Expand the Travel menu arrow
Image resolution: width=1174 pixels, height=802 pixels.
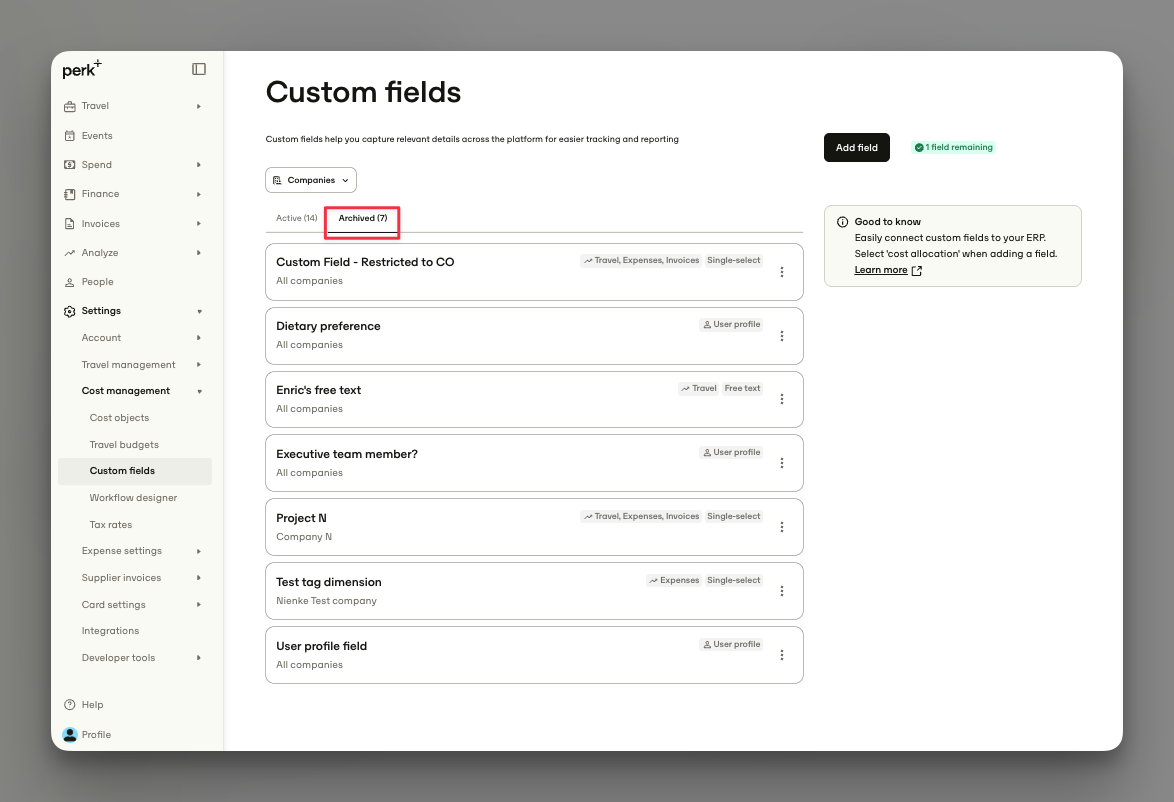pos(198,106)
